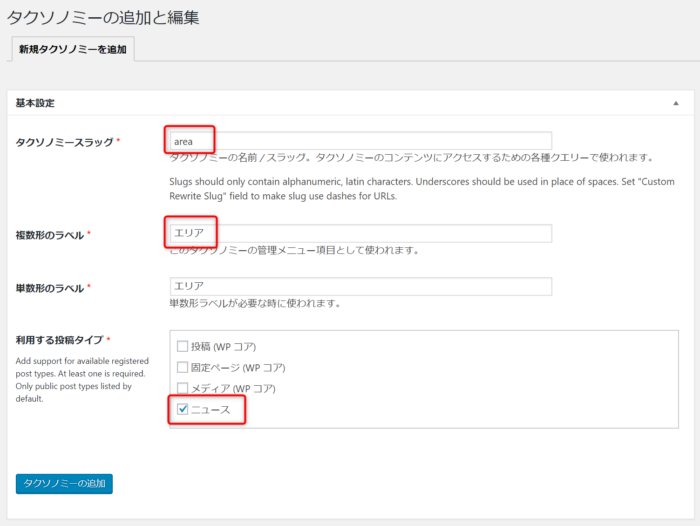
Task: Focus the taxonomy slug field containing 'area'
Action: (x=360, y=141)
